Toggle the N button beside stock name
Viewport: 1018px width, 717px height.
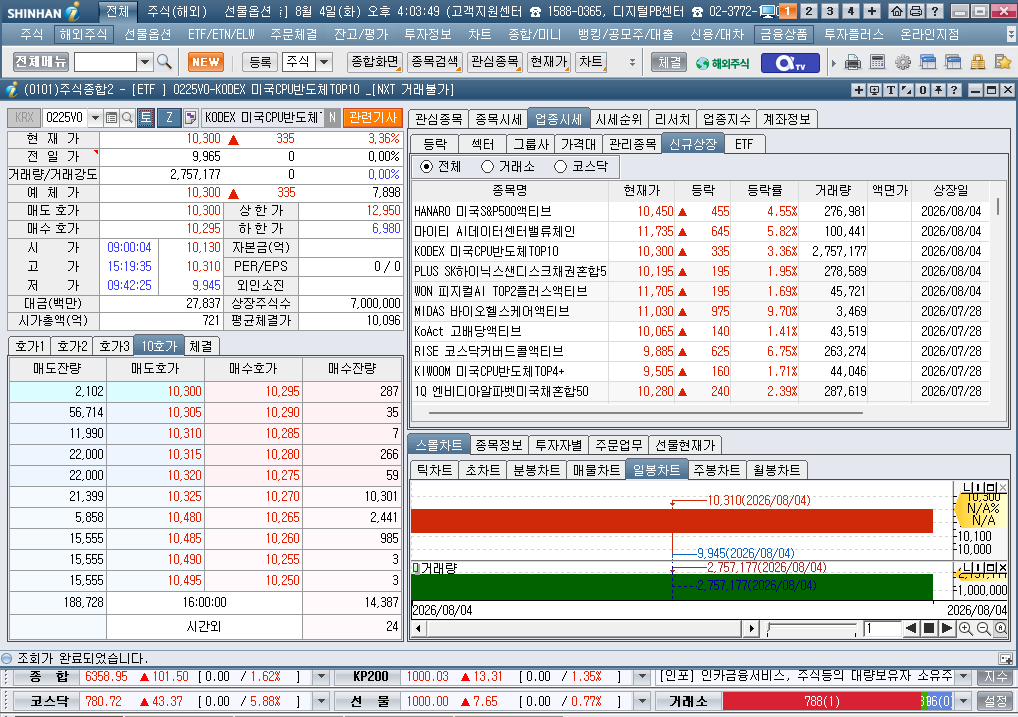332,118
